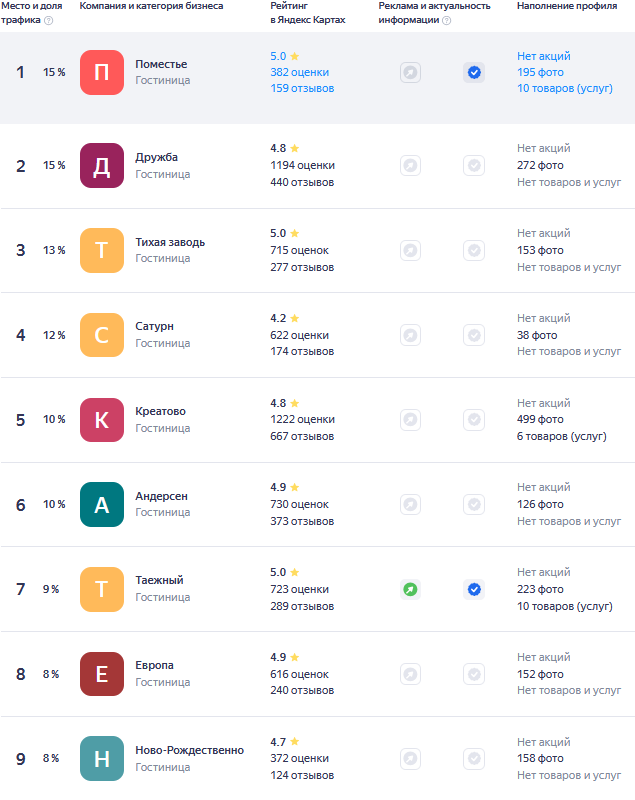Click the help icon beside "Место и доля трафика"
Screen dimensions: 635x800
pos(49,20)
